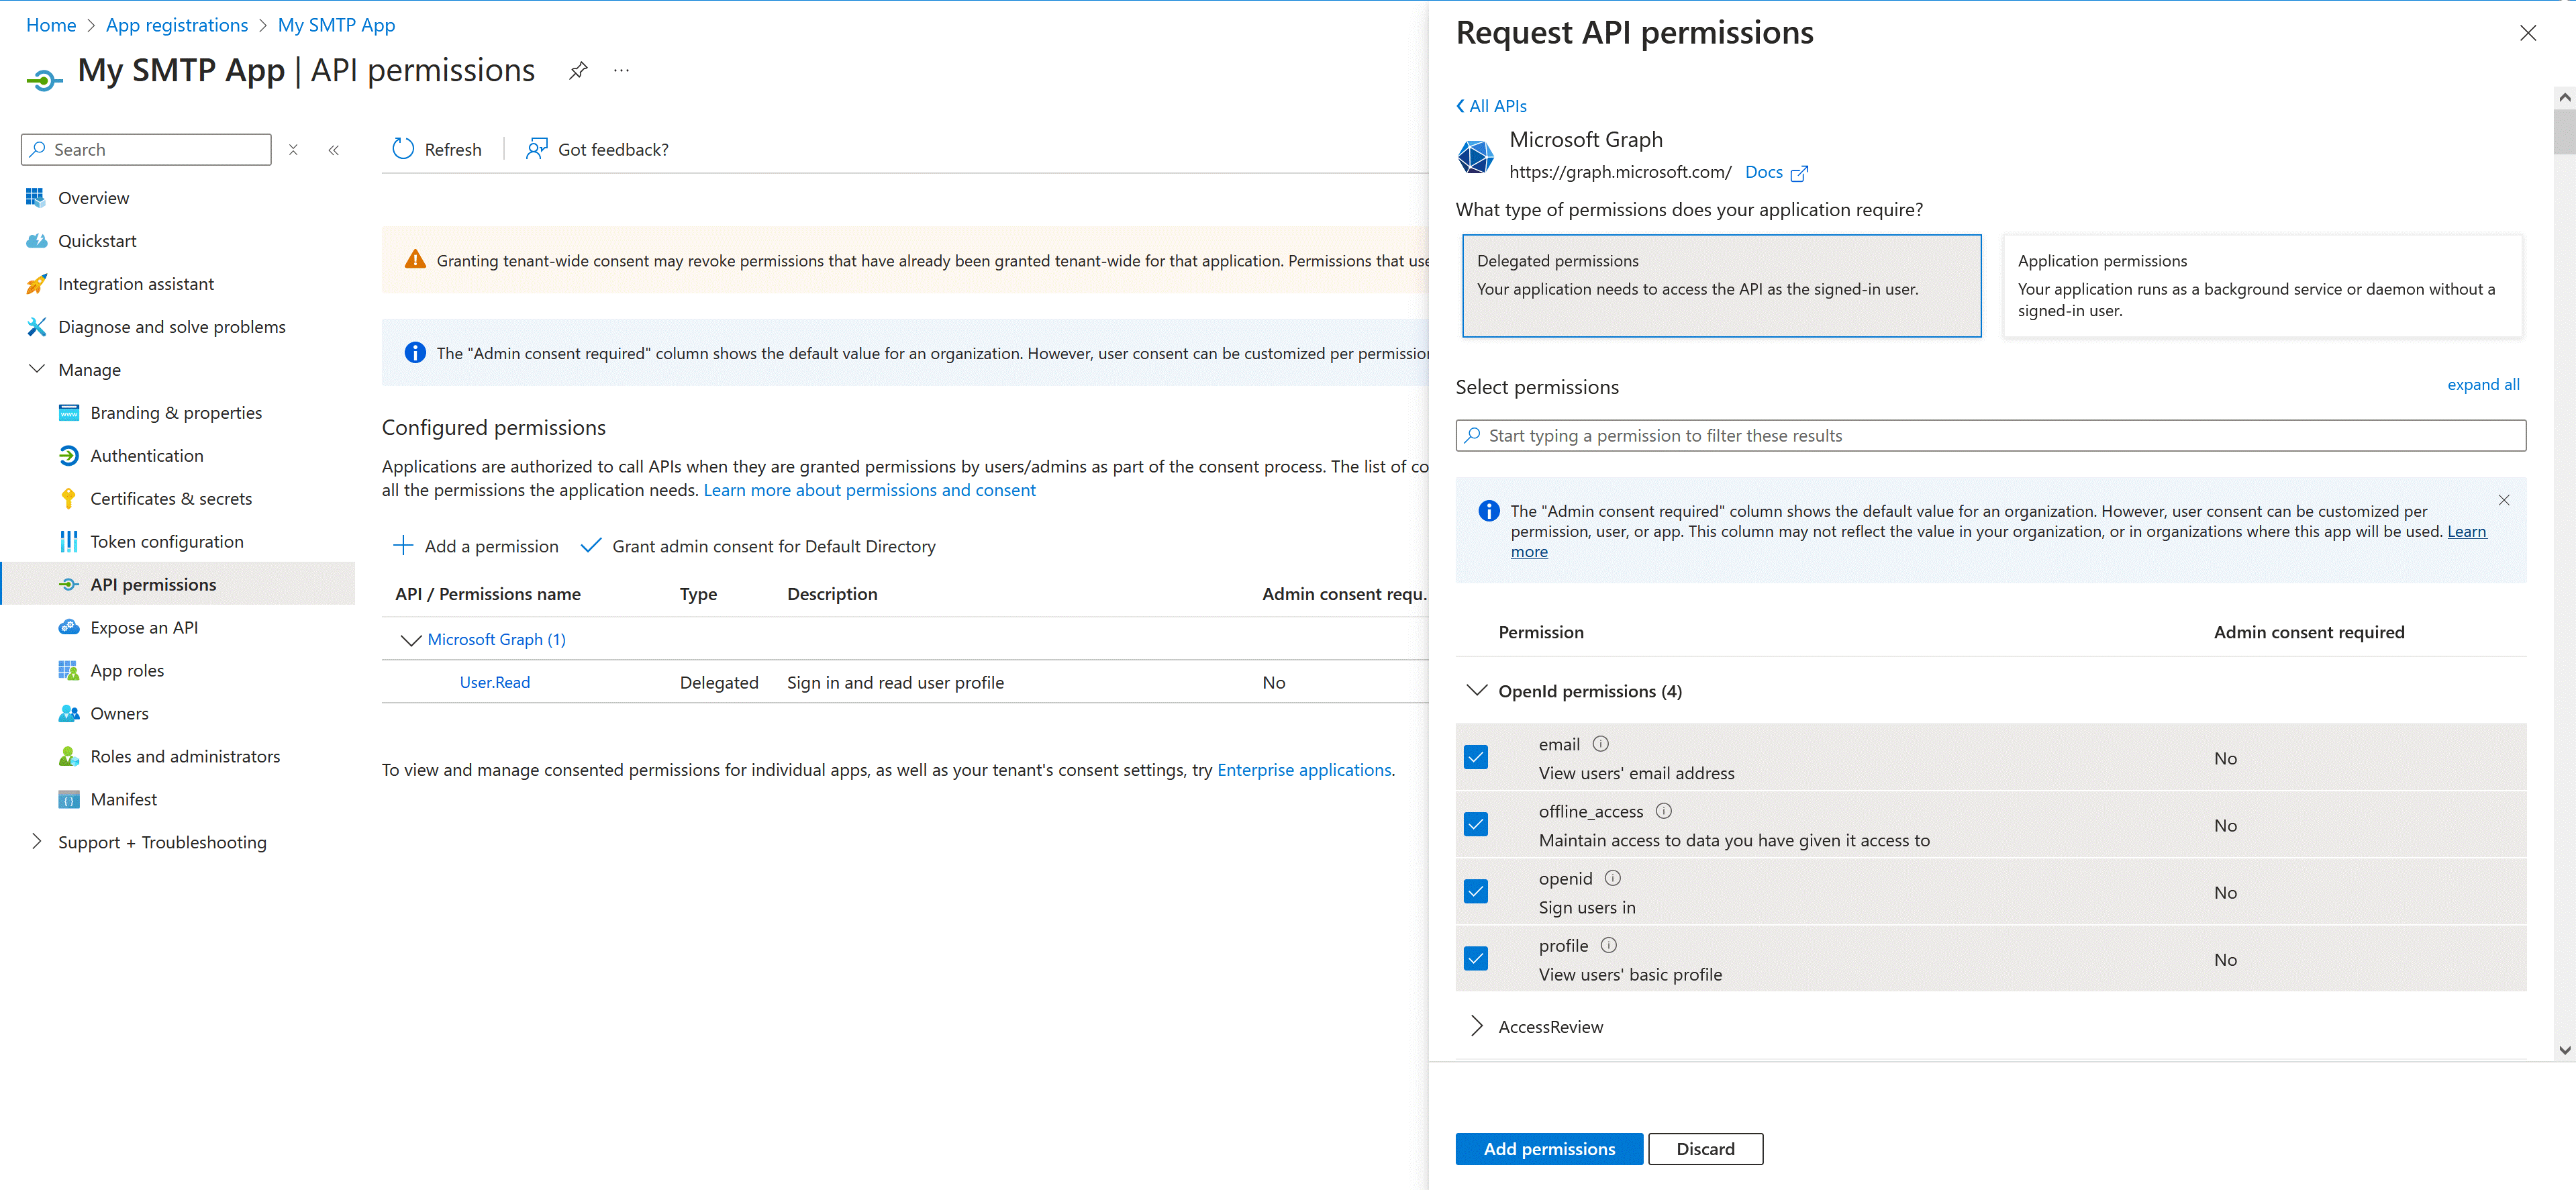Open Learn more link in info banner

pyautogui.click(x=2466, y=532)
